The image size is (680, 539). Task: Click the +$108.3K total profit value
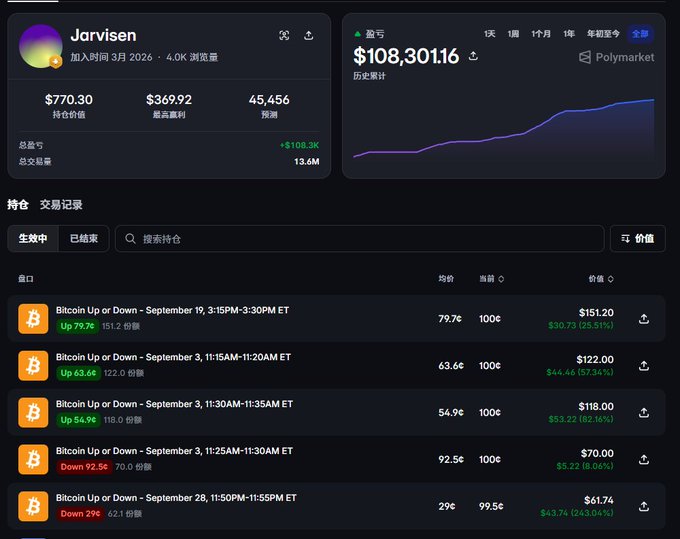[299, 145]
